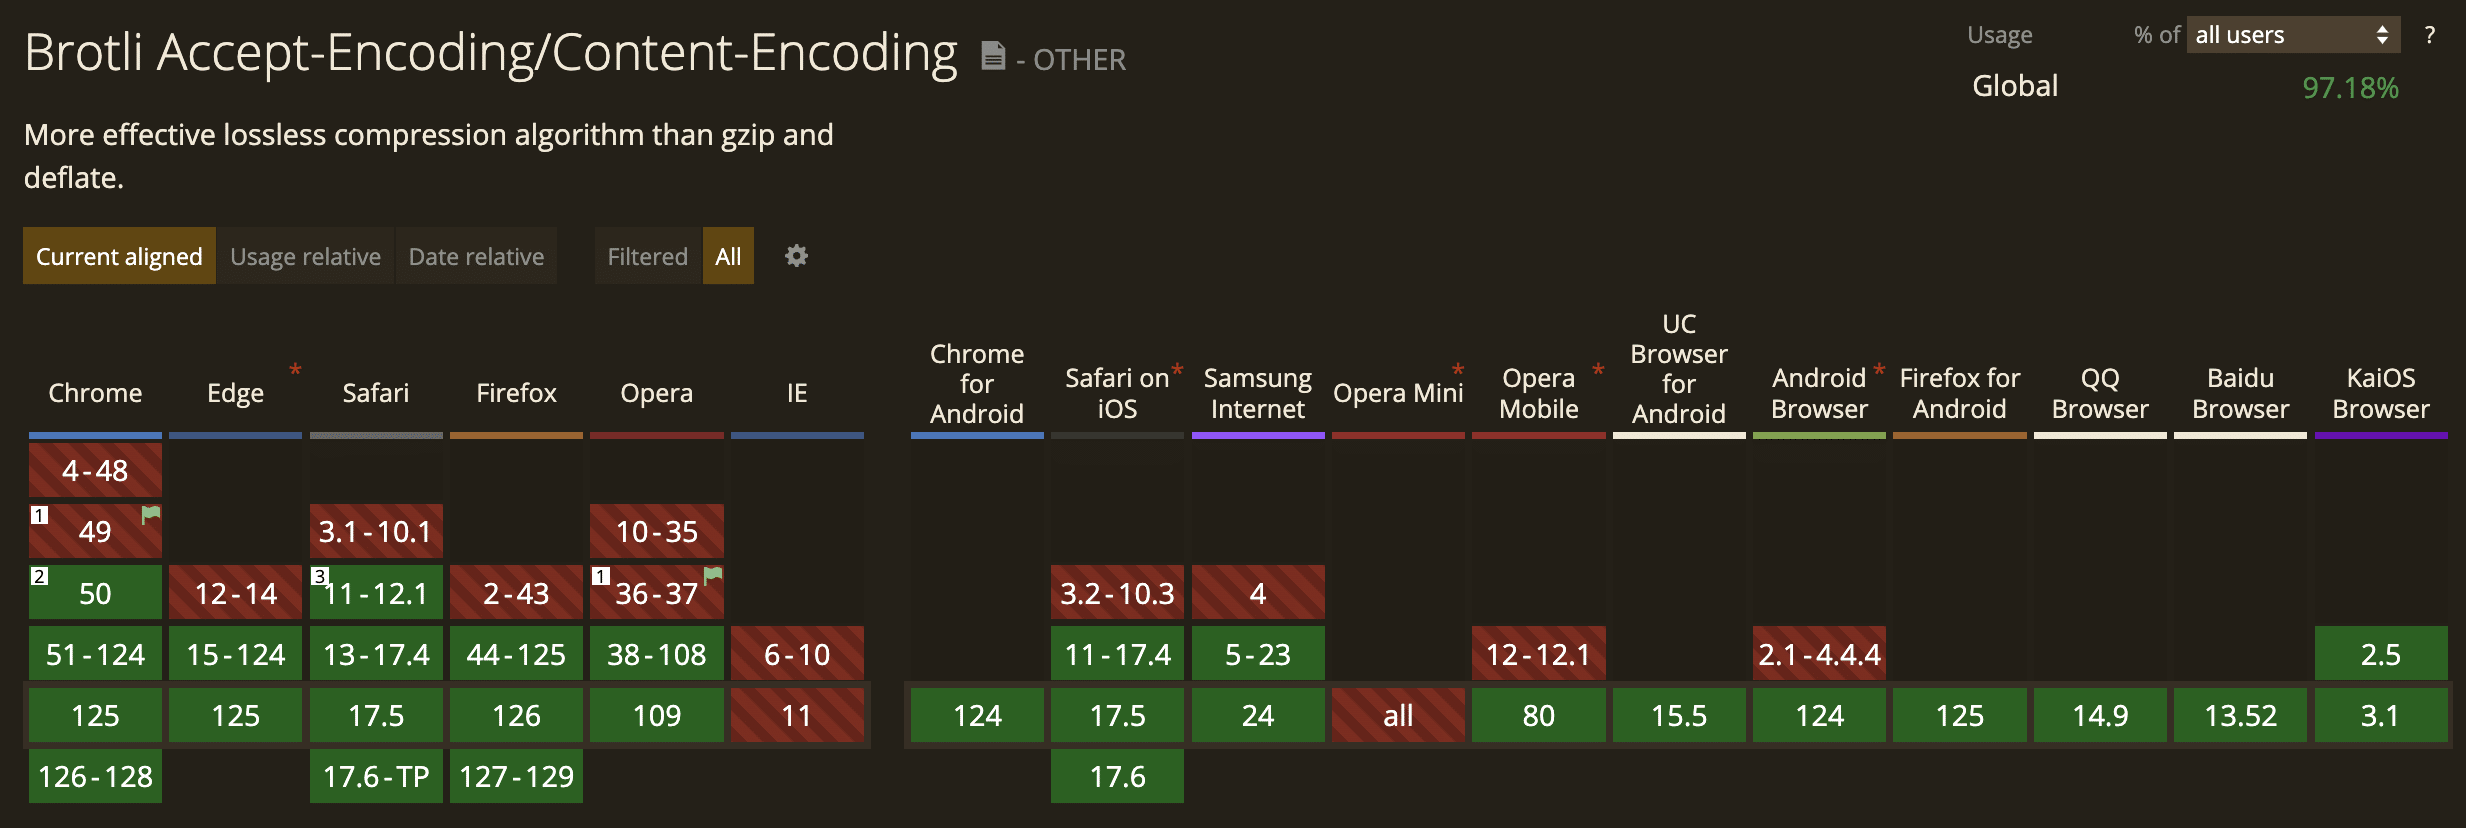Open the settings via gear icon
Viewport: 2466px width, 828px height.
coord(795,256)
